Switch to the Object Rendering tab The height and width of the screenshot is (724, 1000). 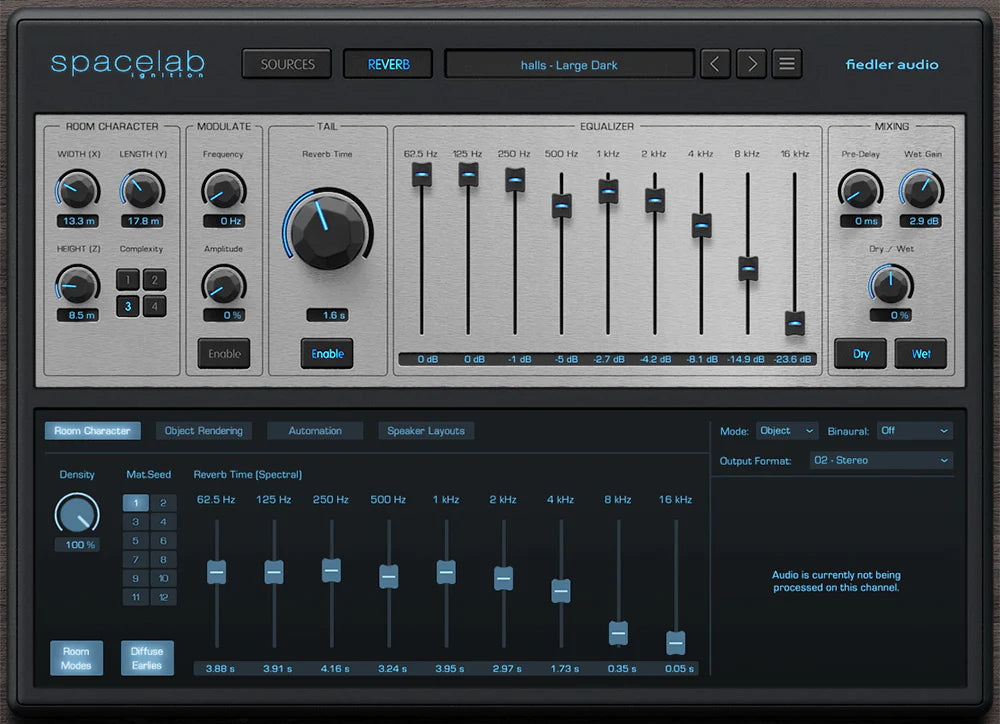(204, 431)
